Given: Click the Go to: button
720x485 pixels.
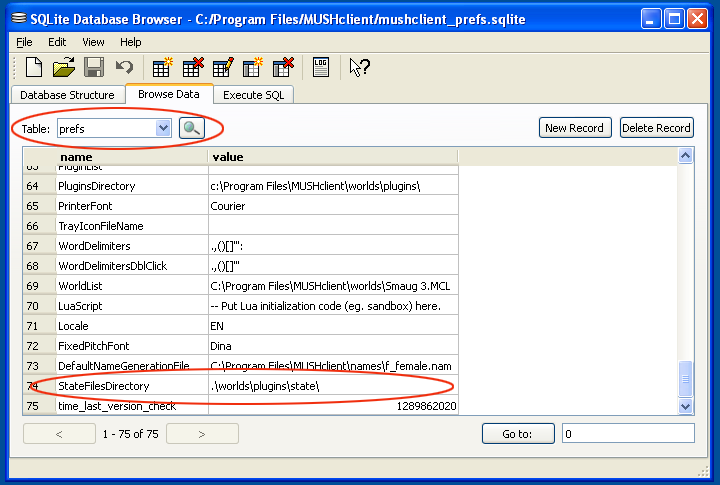Looking at the screenshot, I should point(518,434).
